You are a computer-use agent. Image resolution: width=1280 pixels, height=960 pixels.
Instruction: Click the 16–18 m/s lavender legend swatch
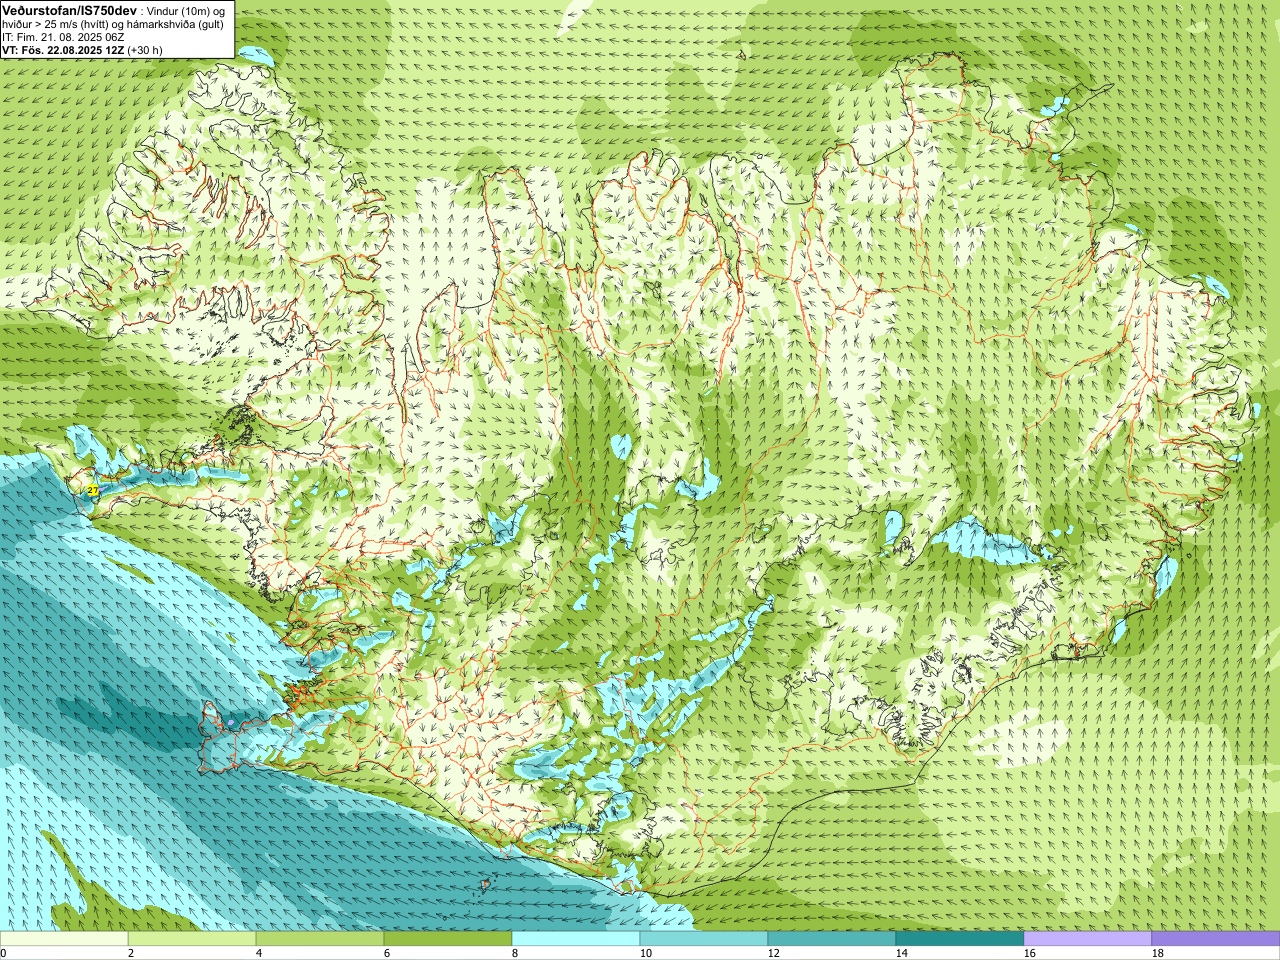pos(1088,939)
